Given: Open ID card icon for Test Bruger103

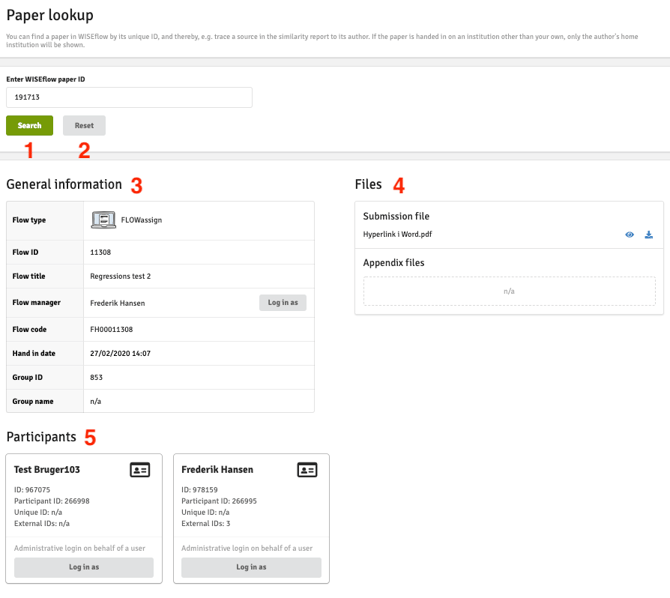Looking at the screenshot, I should (x=140, y=470).
